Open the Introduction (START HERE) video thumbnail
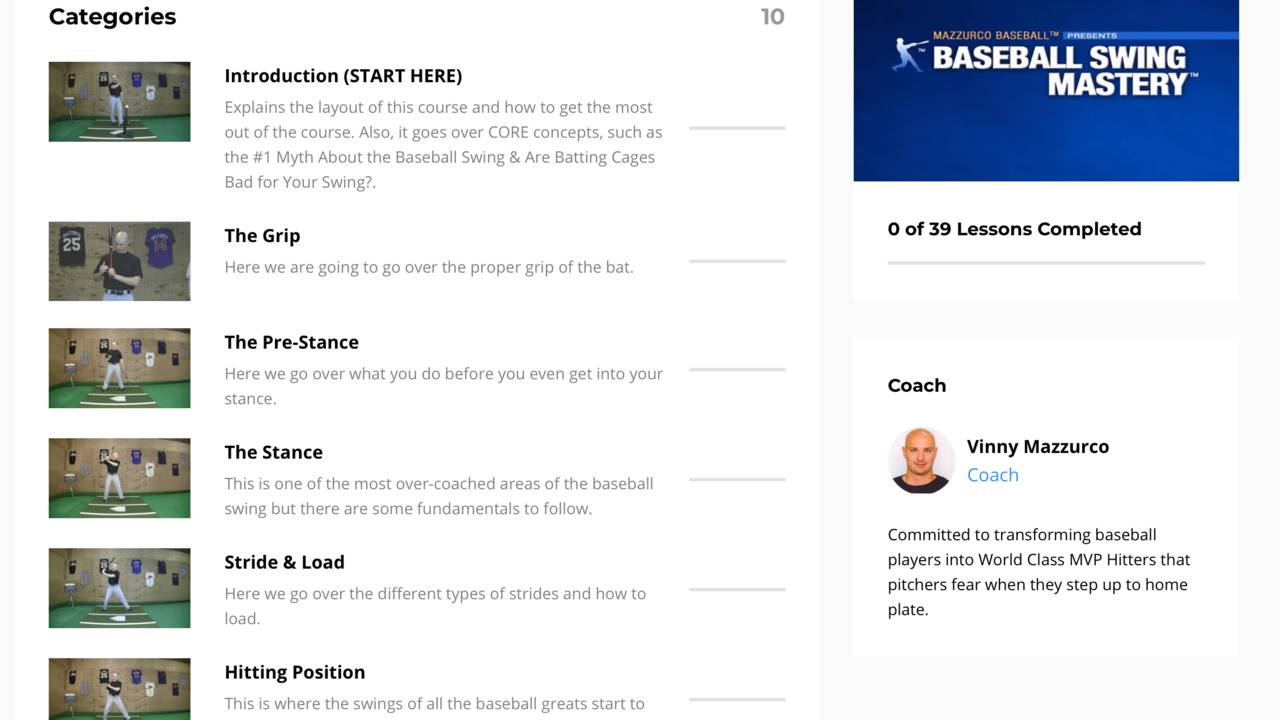This screenshot has height=720, width=1280. (x=119, y=102)
